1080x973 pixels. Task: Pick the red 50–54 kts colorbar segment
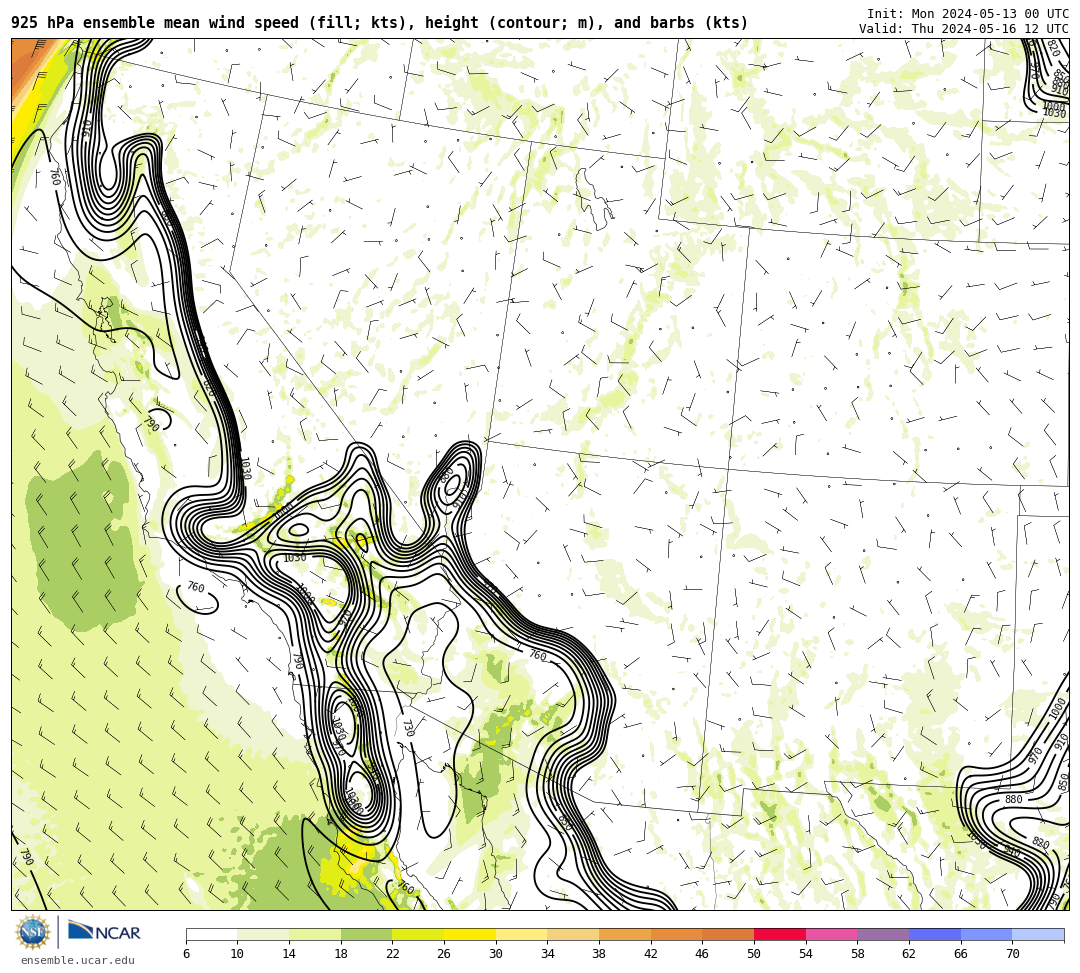click(x=780, y=934)
